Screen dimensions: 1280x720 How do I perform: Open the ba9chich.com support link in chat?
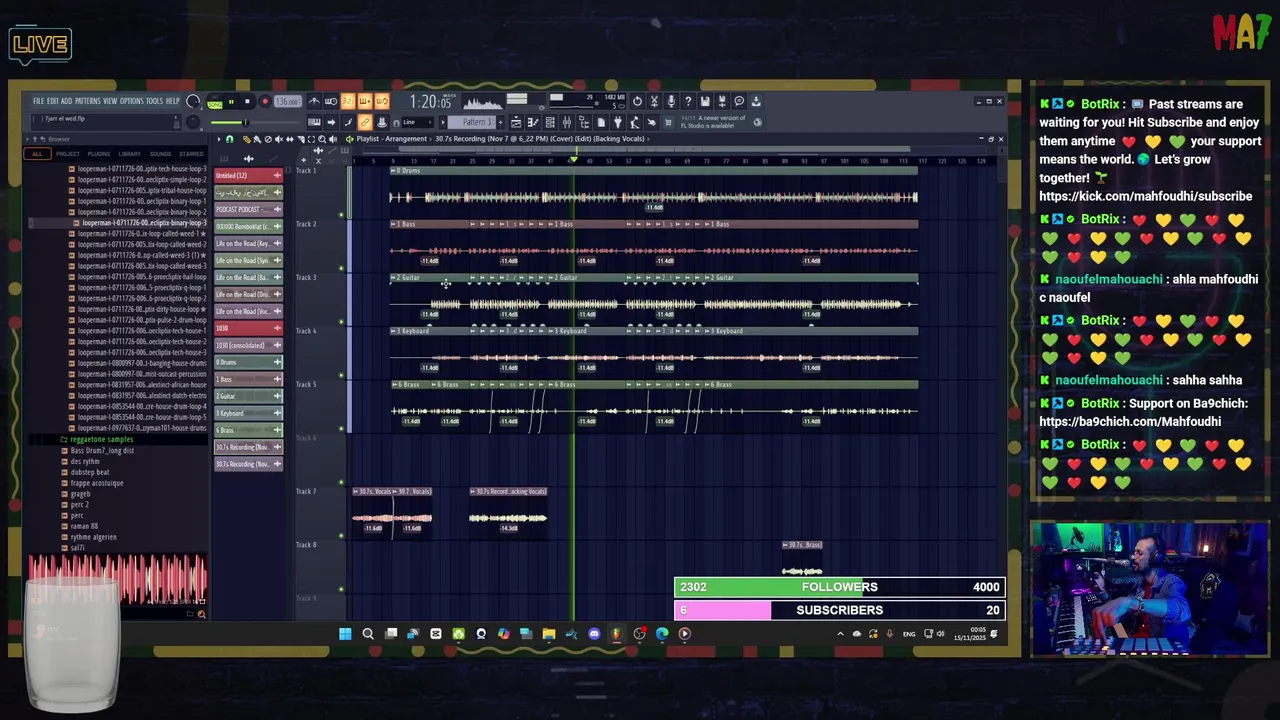1130,421
